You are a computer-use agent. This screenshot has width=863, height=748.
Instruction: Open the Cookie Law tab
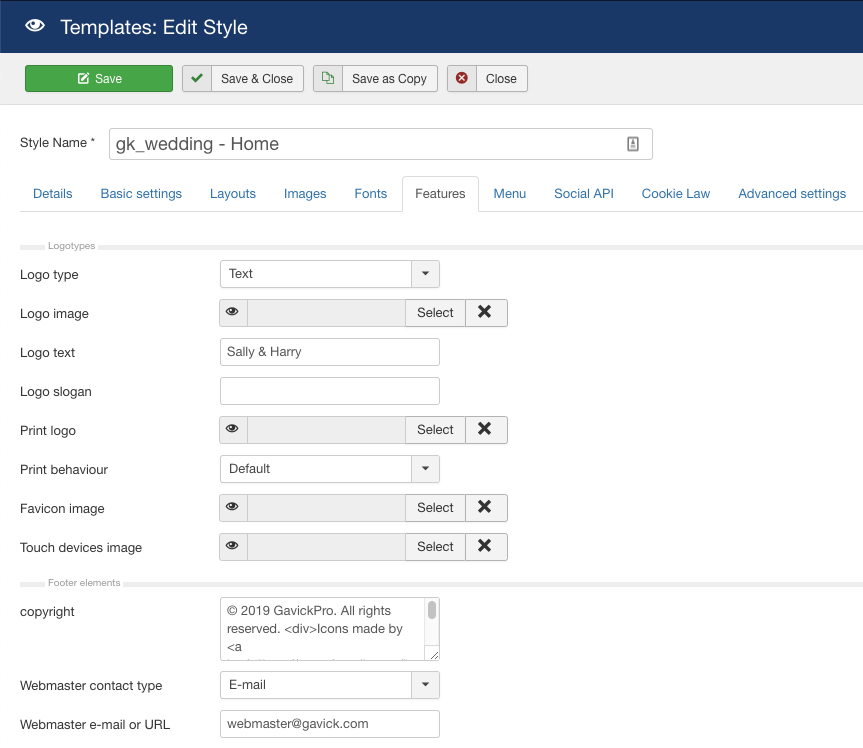pyautogui.click(x=676, y=194)
